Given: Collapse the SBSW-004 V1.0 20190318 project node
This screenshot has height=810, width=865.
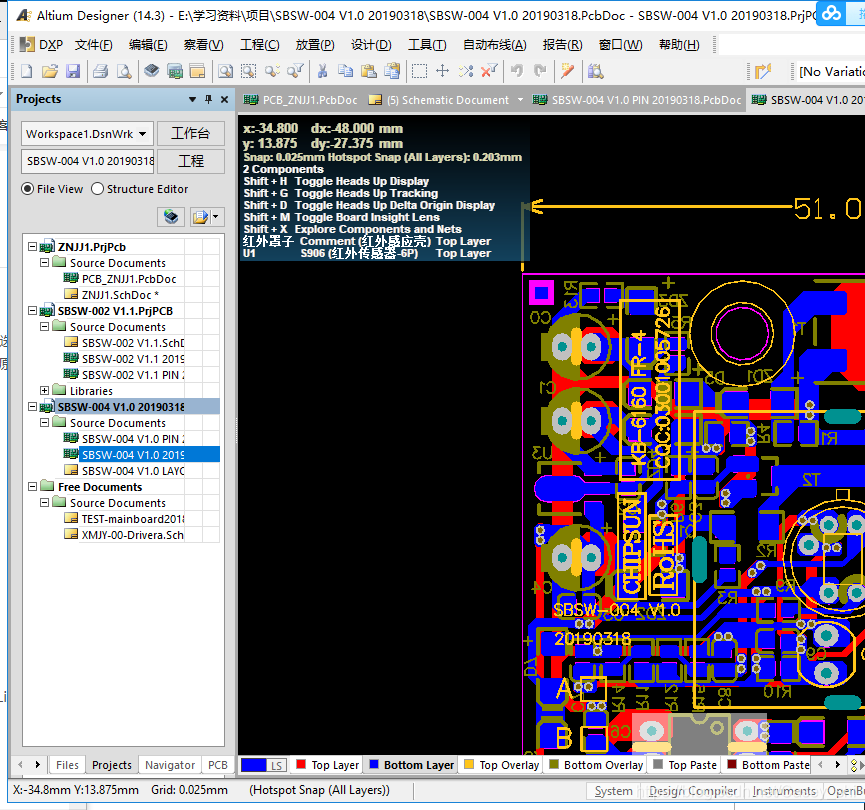Looking at the screenshot, I should click(33, 407).
